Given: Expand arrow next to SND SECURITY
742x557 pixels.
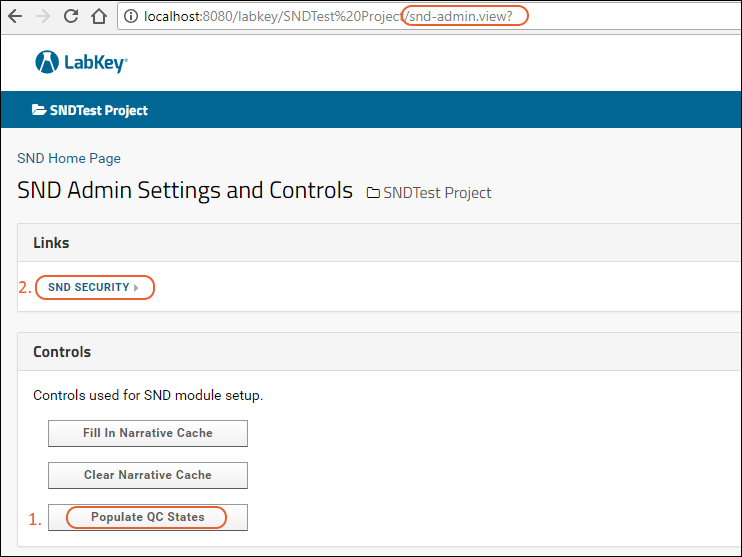Looking at the screenshot, I should click(136, 288).
